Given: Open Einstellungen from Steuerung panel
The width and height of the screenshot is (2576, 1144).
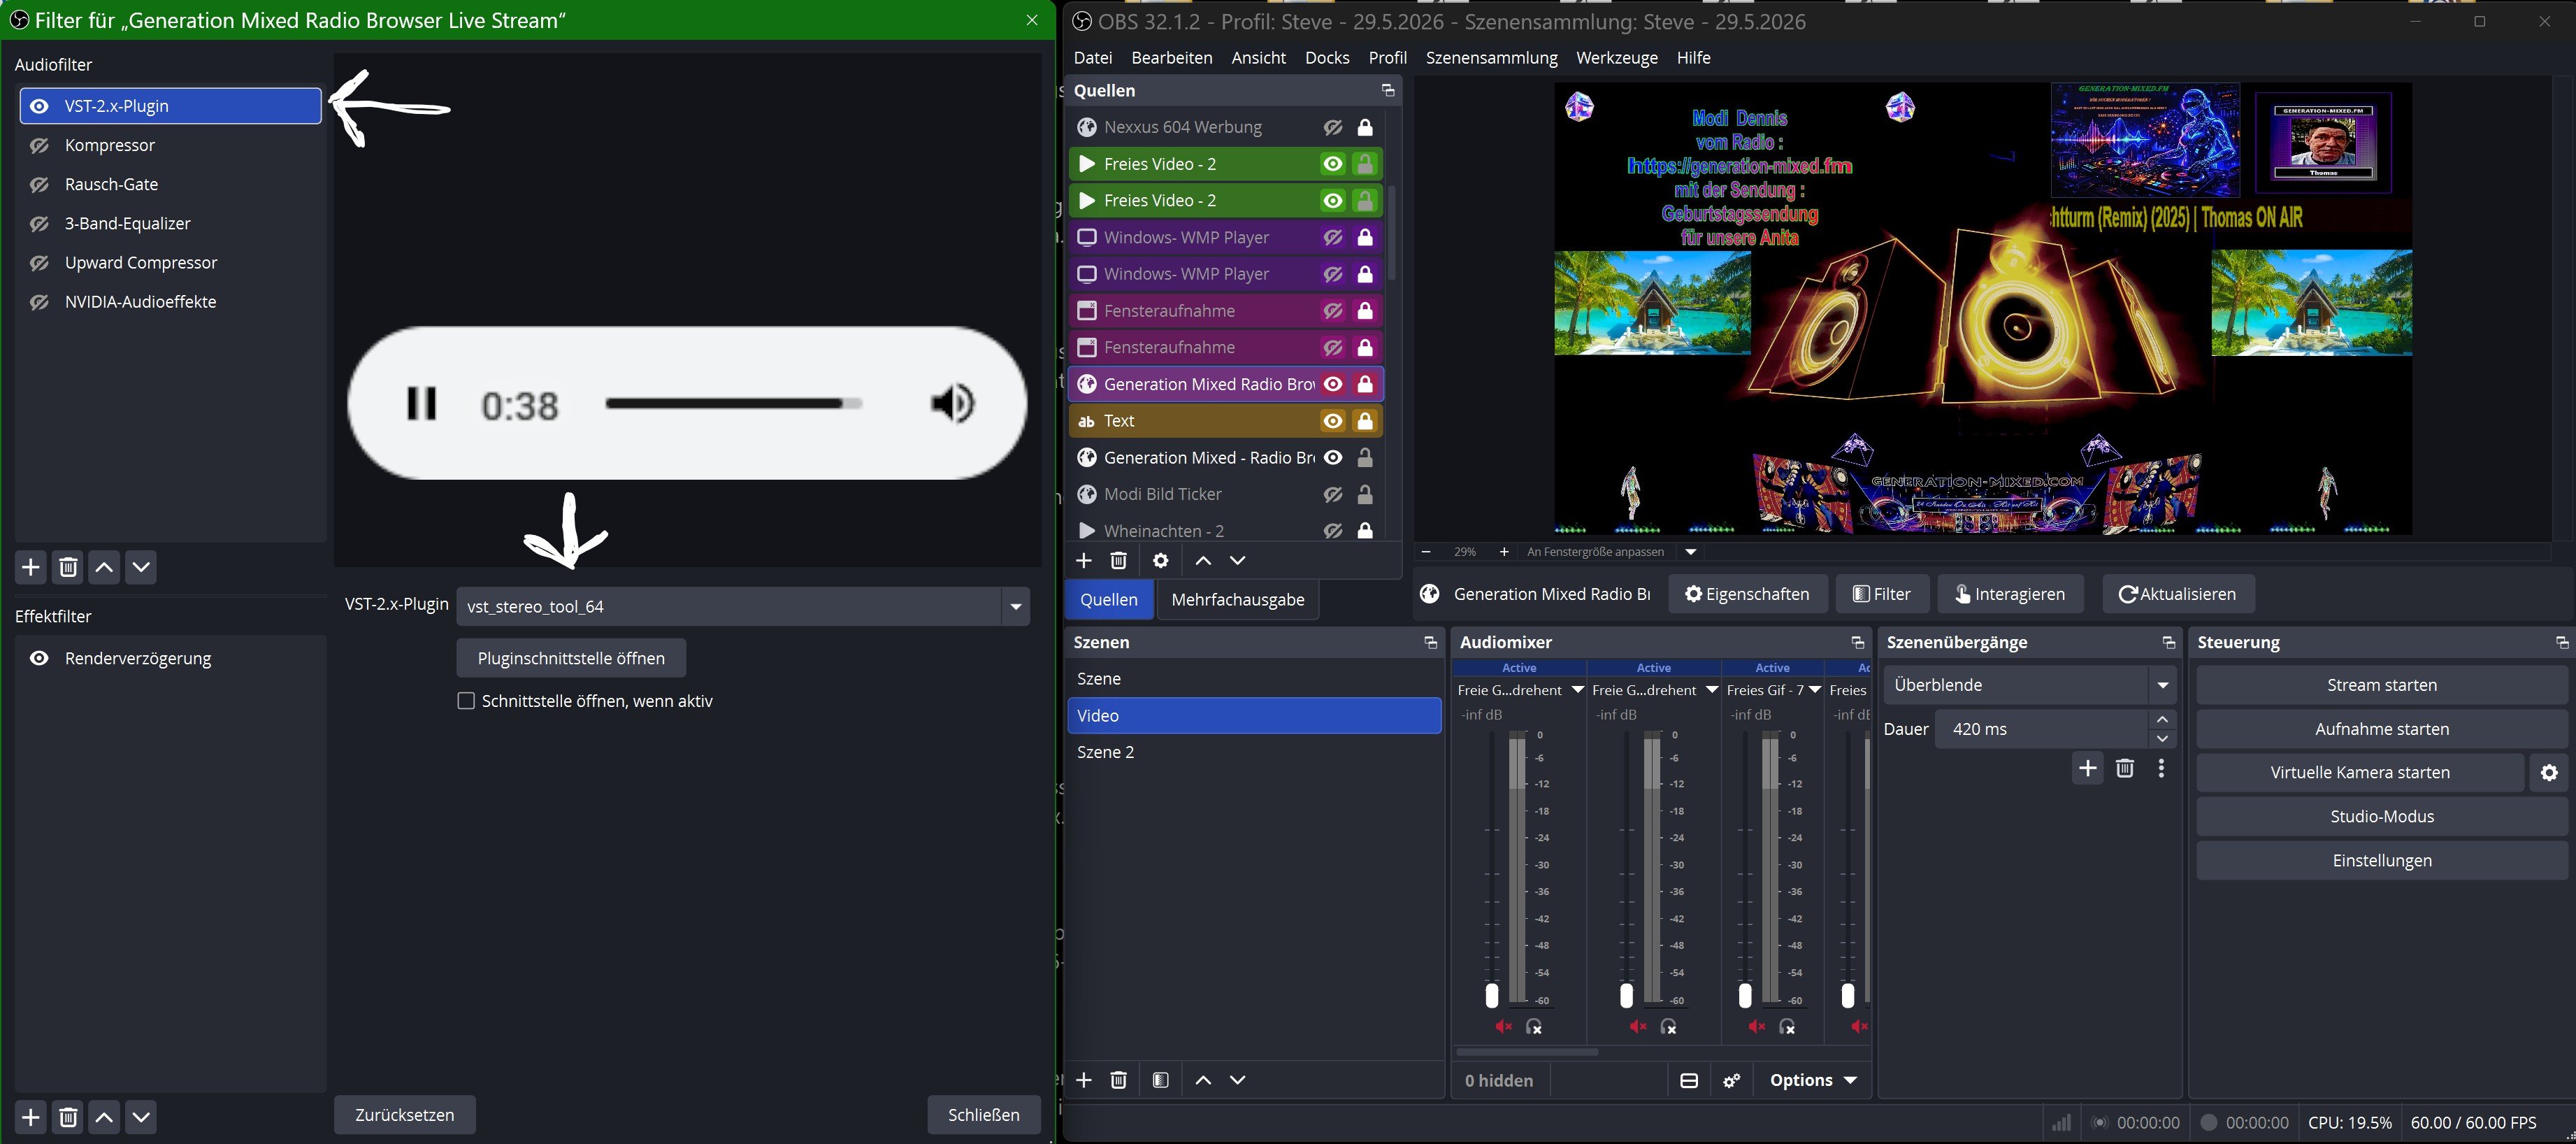Looking at the screenshot, I should (x=2382, y=861).
